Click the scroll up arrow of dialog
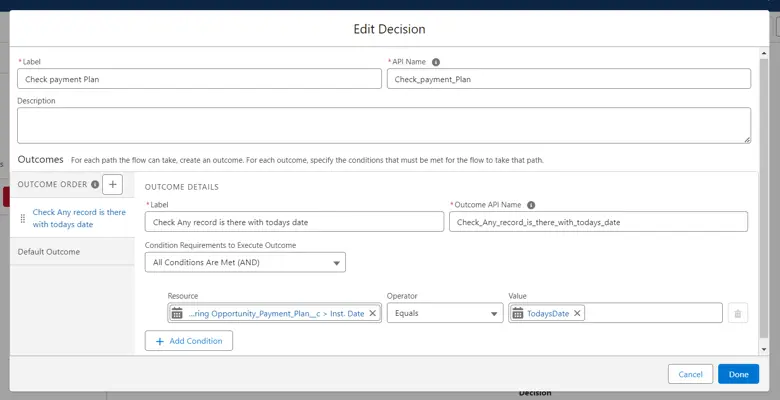Image resolution: width=780 pixels, height=400 pixels. [764, 53]
